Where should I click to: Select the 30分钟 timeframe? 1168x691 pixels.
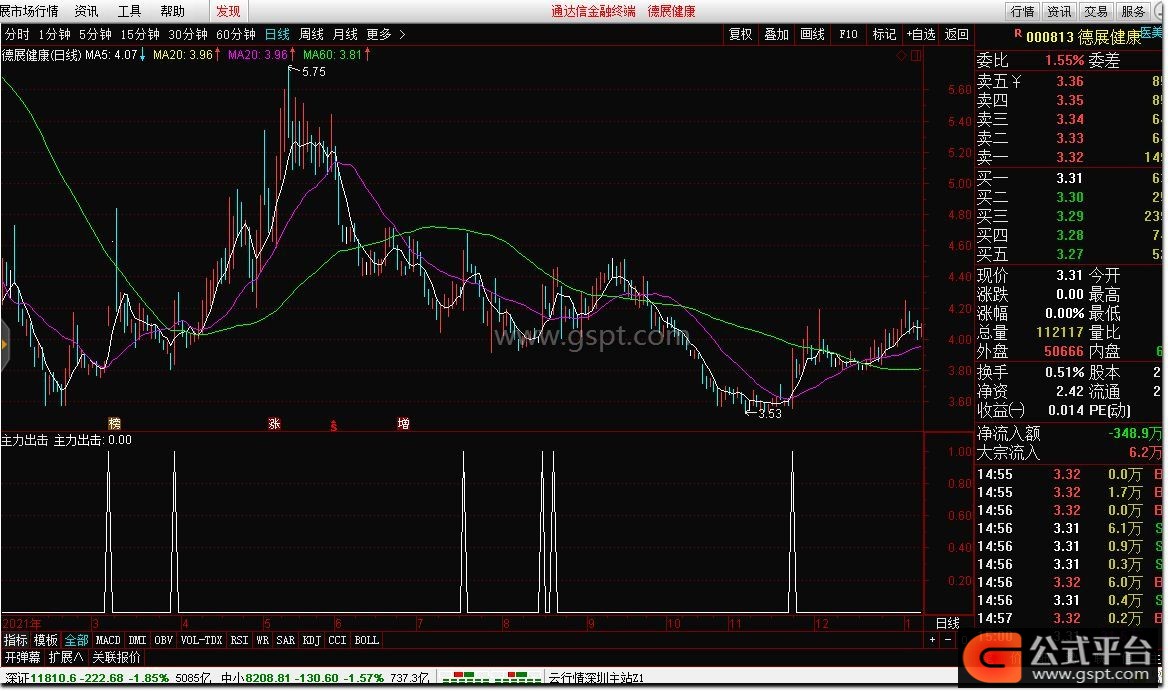tap(188, 34)
